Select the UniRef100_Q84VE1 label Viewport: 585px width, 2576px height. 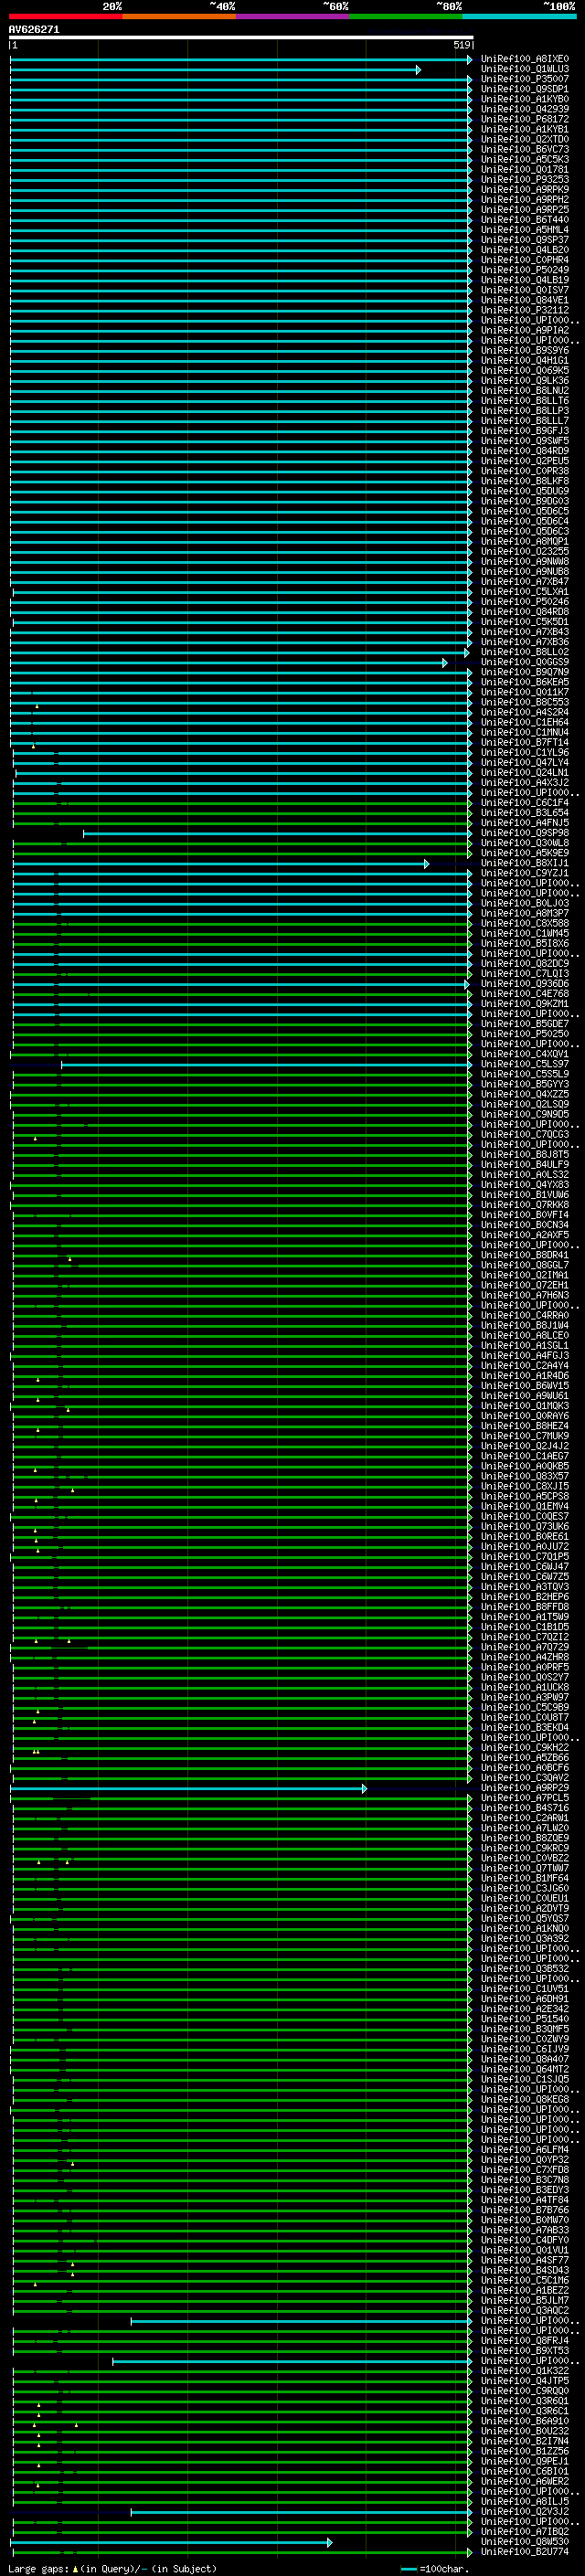(525, 300)
